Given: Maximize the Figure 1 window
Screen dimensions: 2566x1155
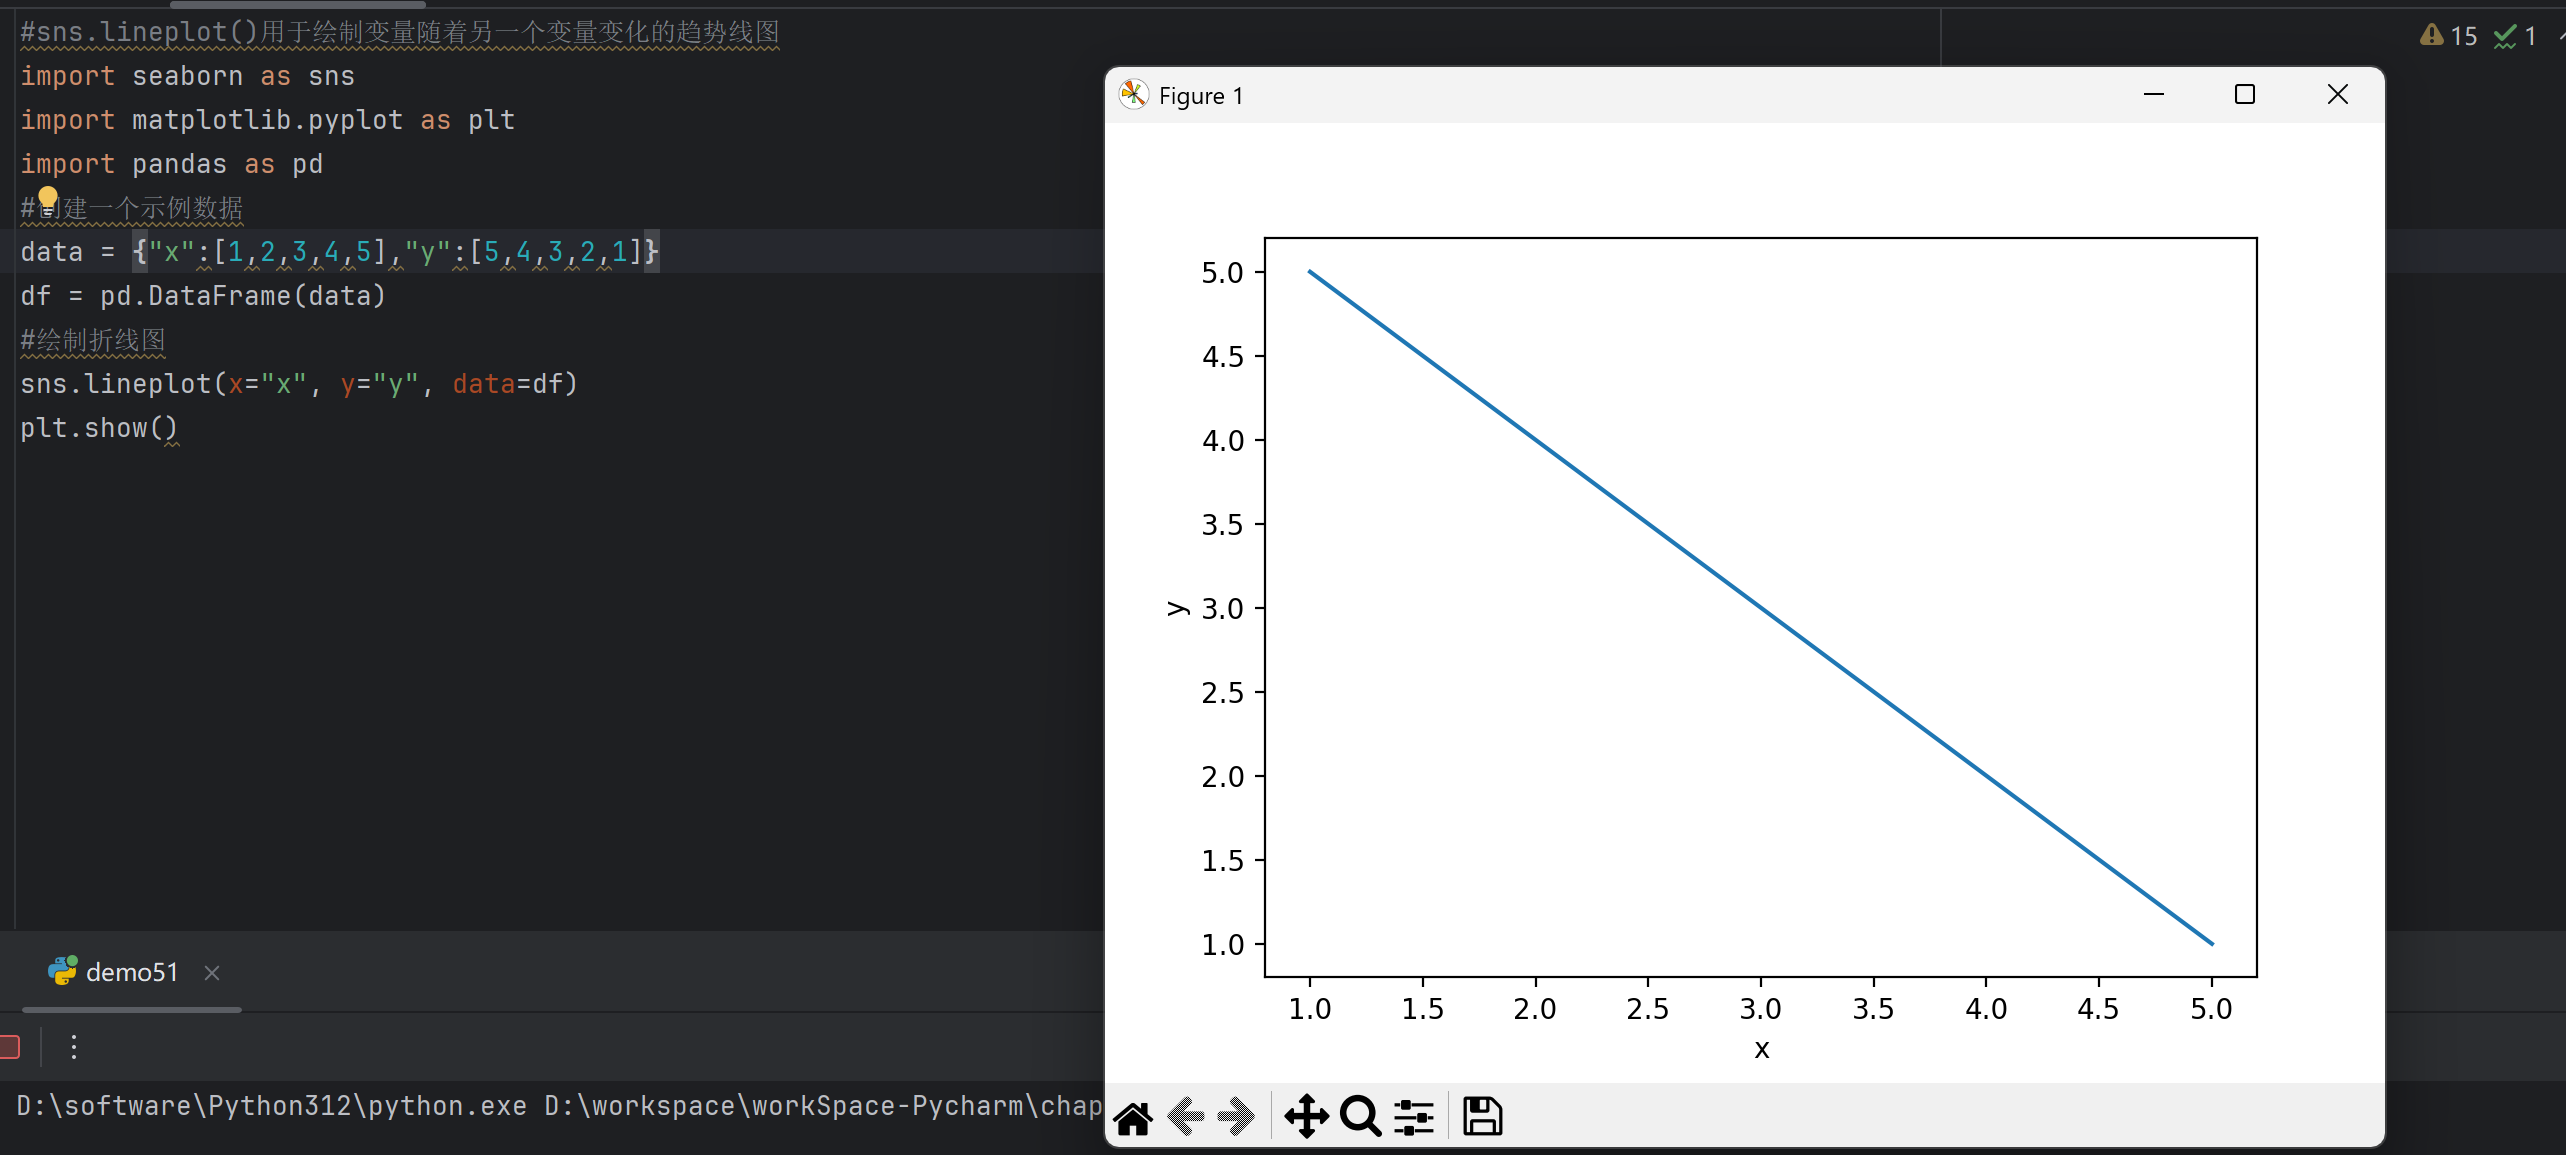Looking at the screenshot, I should tap(2245, 95).
